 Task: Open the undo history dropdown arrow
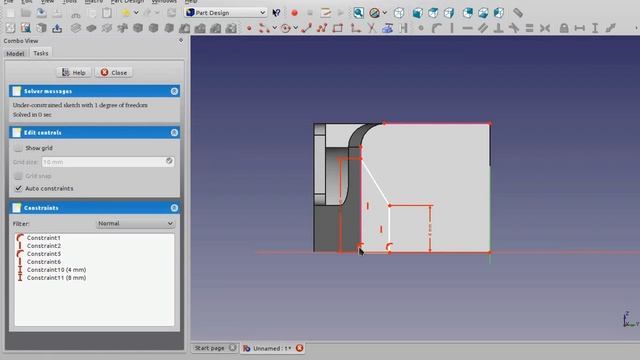click(136, 13)
